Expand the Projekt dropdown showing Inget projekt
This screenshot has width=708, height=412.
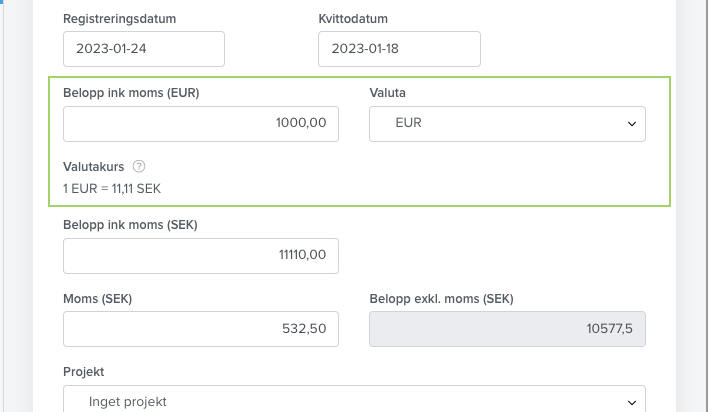point(354,399)
